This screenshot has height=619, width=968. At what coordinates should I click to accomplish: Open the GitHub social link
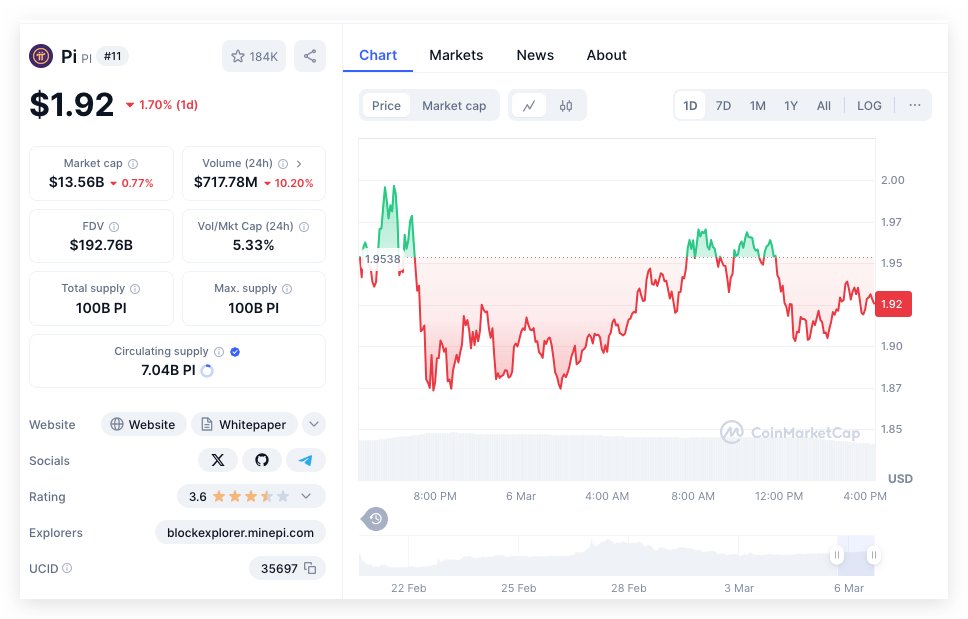[262, 460]
